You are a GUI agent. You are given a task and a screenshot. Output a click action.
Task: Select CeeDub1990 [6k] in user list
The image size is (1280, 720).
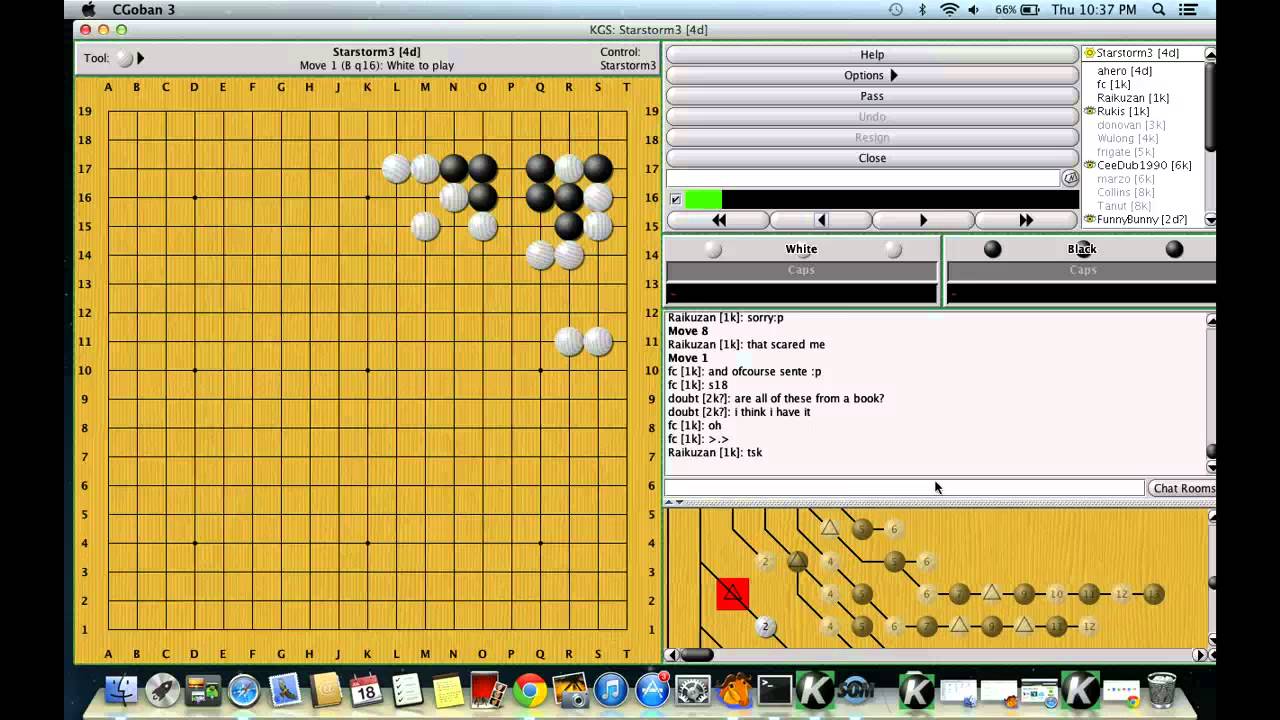(x=1144, y=165)
